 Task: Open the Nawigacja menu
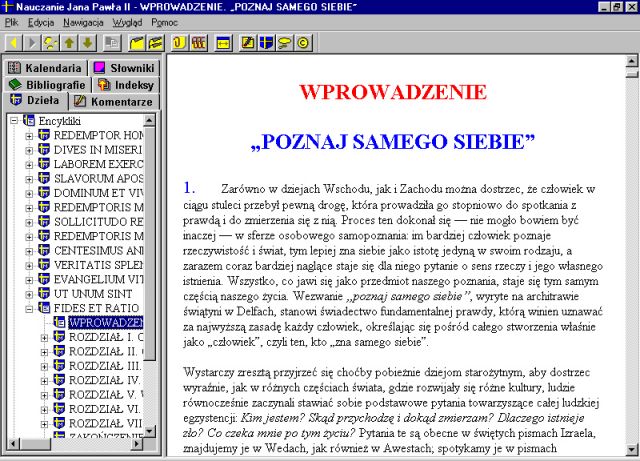click(83, 22)
